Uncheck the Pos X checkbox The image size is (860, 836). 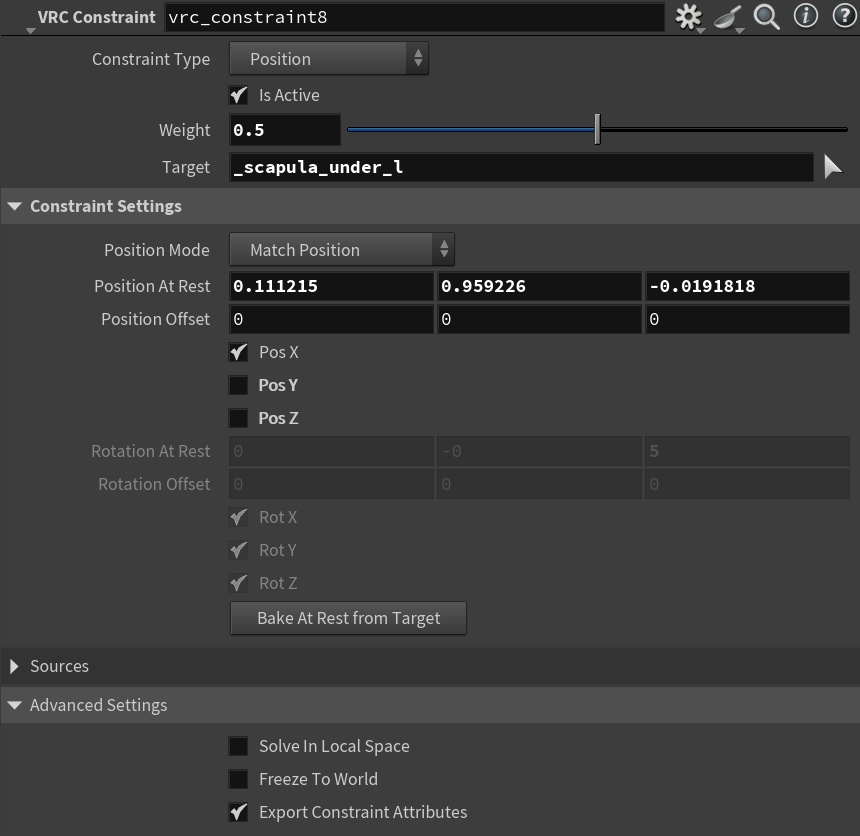(x=238, y=352)
